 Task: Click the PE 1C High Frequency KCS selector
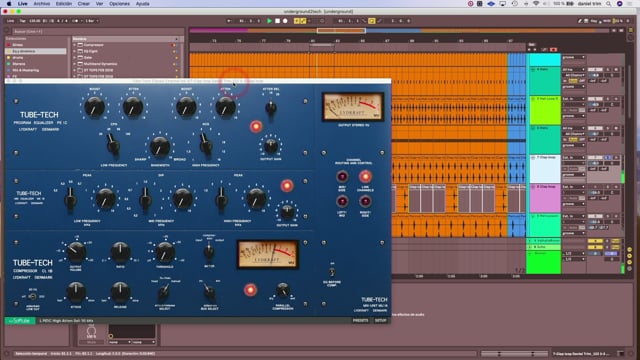coord(206,144)
